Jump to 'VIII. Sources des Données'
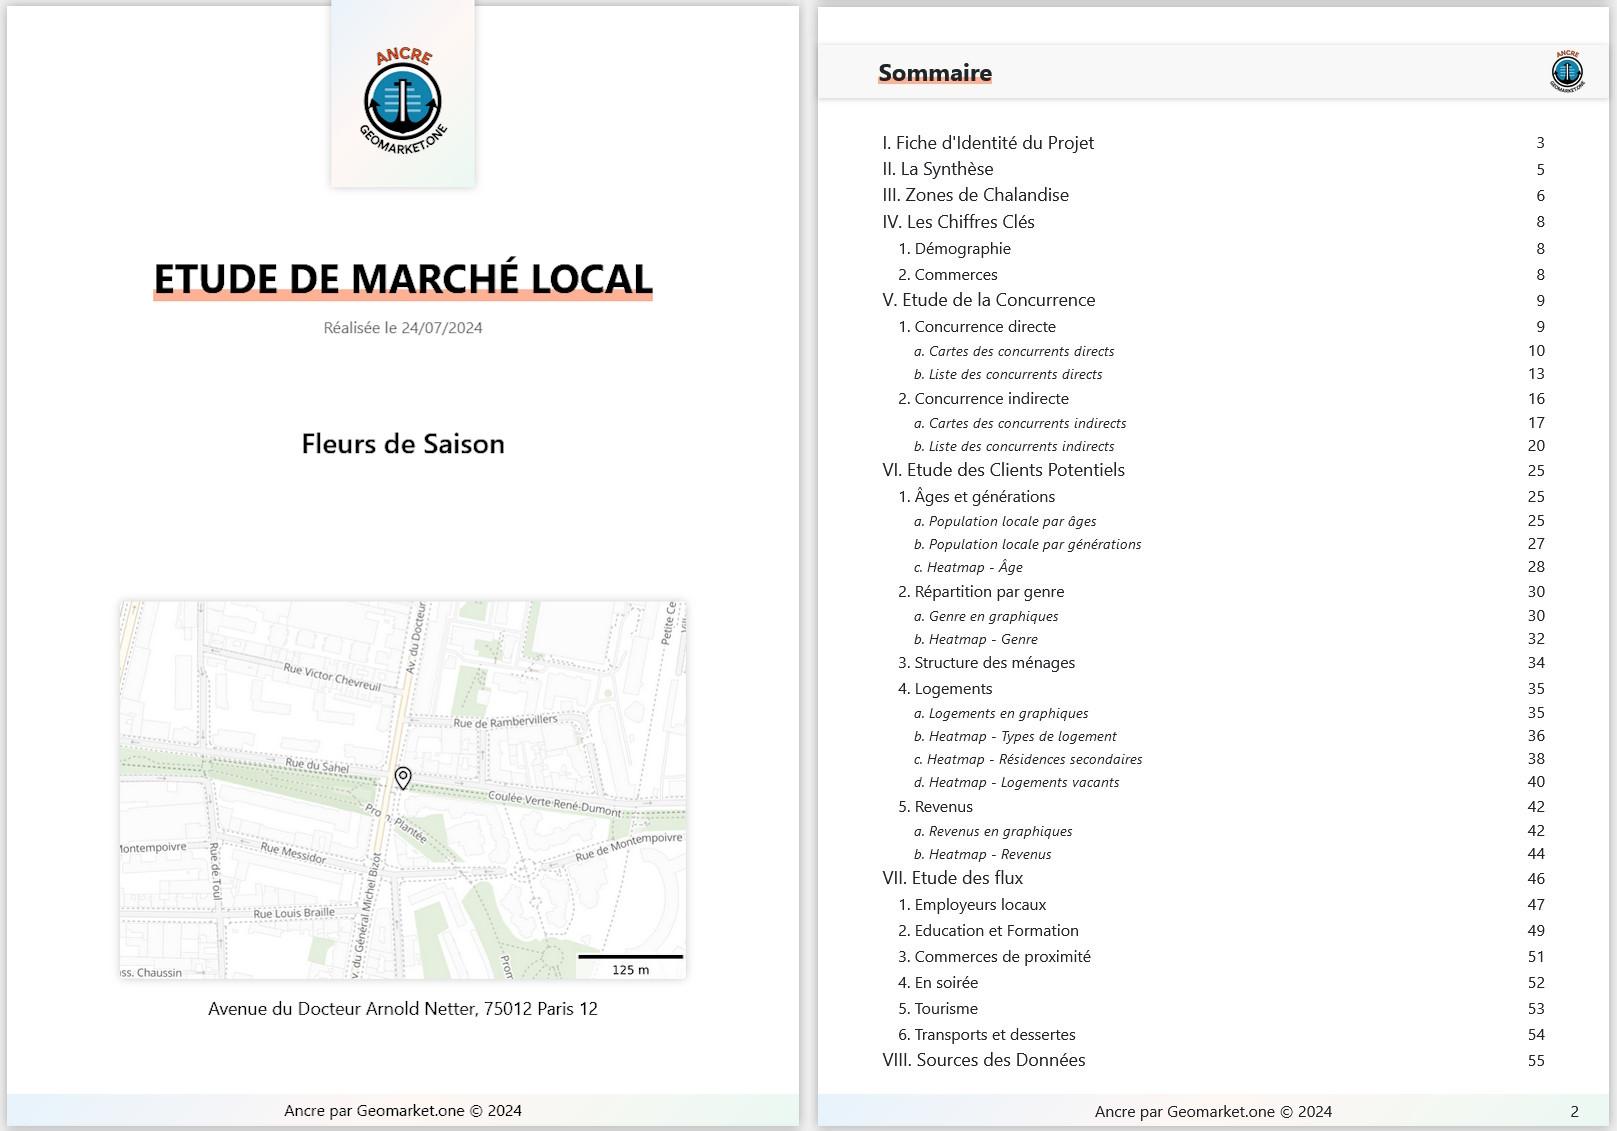 983,1060
